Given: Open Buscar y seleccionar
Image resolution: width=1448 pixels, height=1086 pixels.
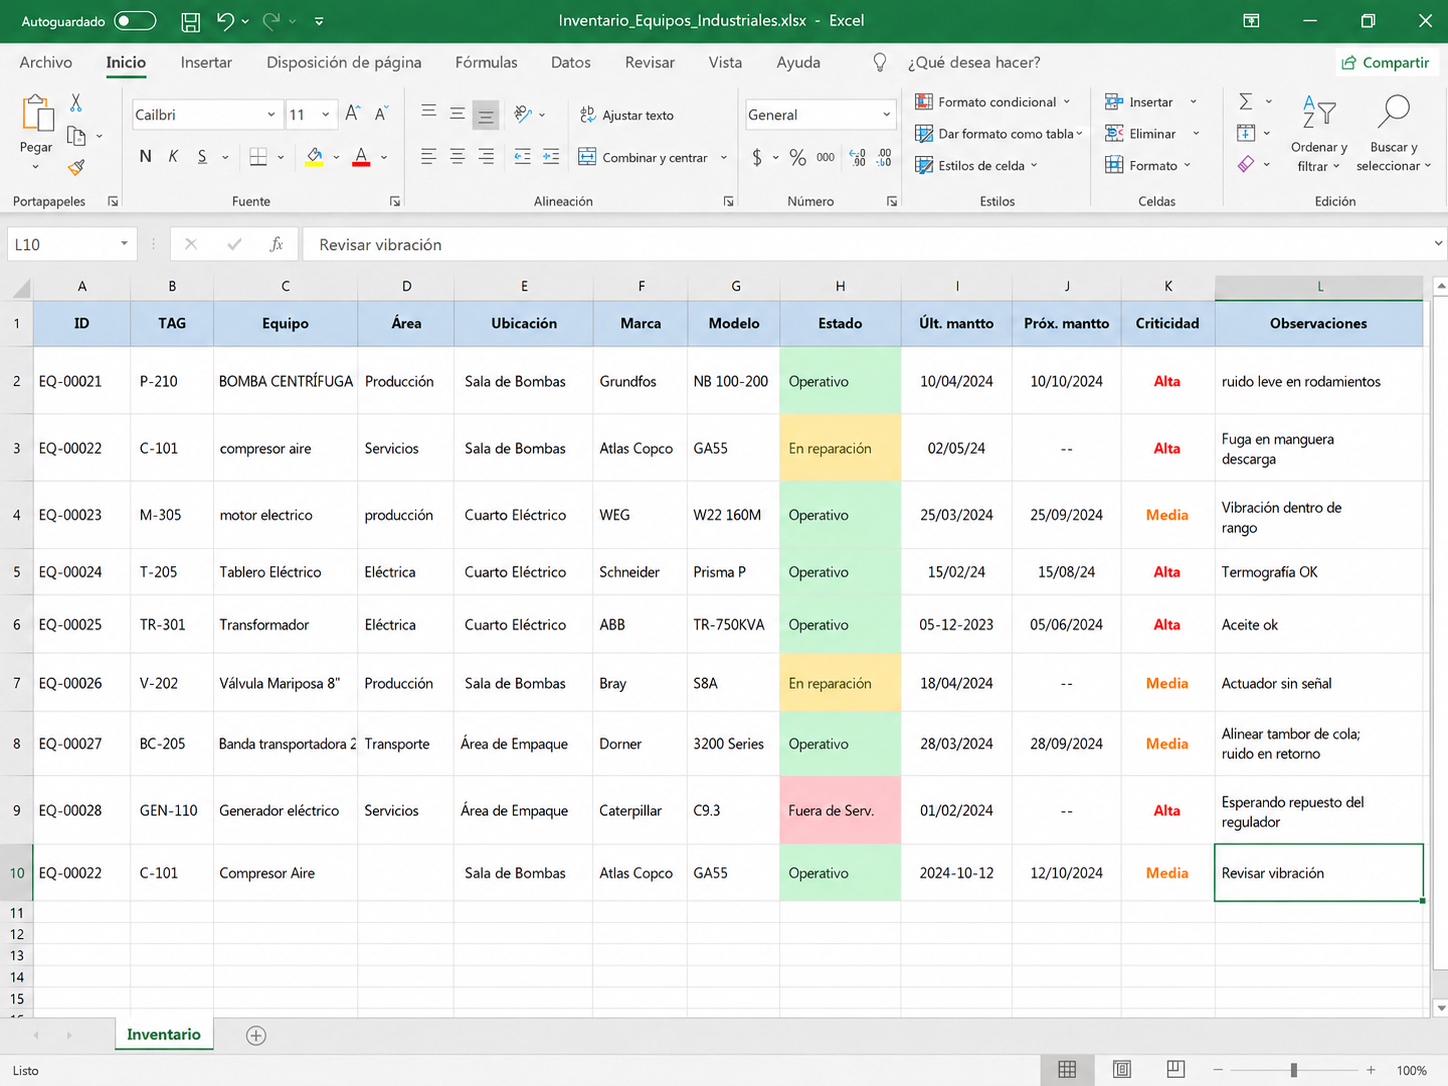Looking at the screenshot, I should tap(1394, 133).
